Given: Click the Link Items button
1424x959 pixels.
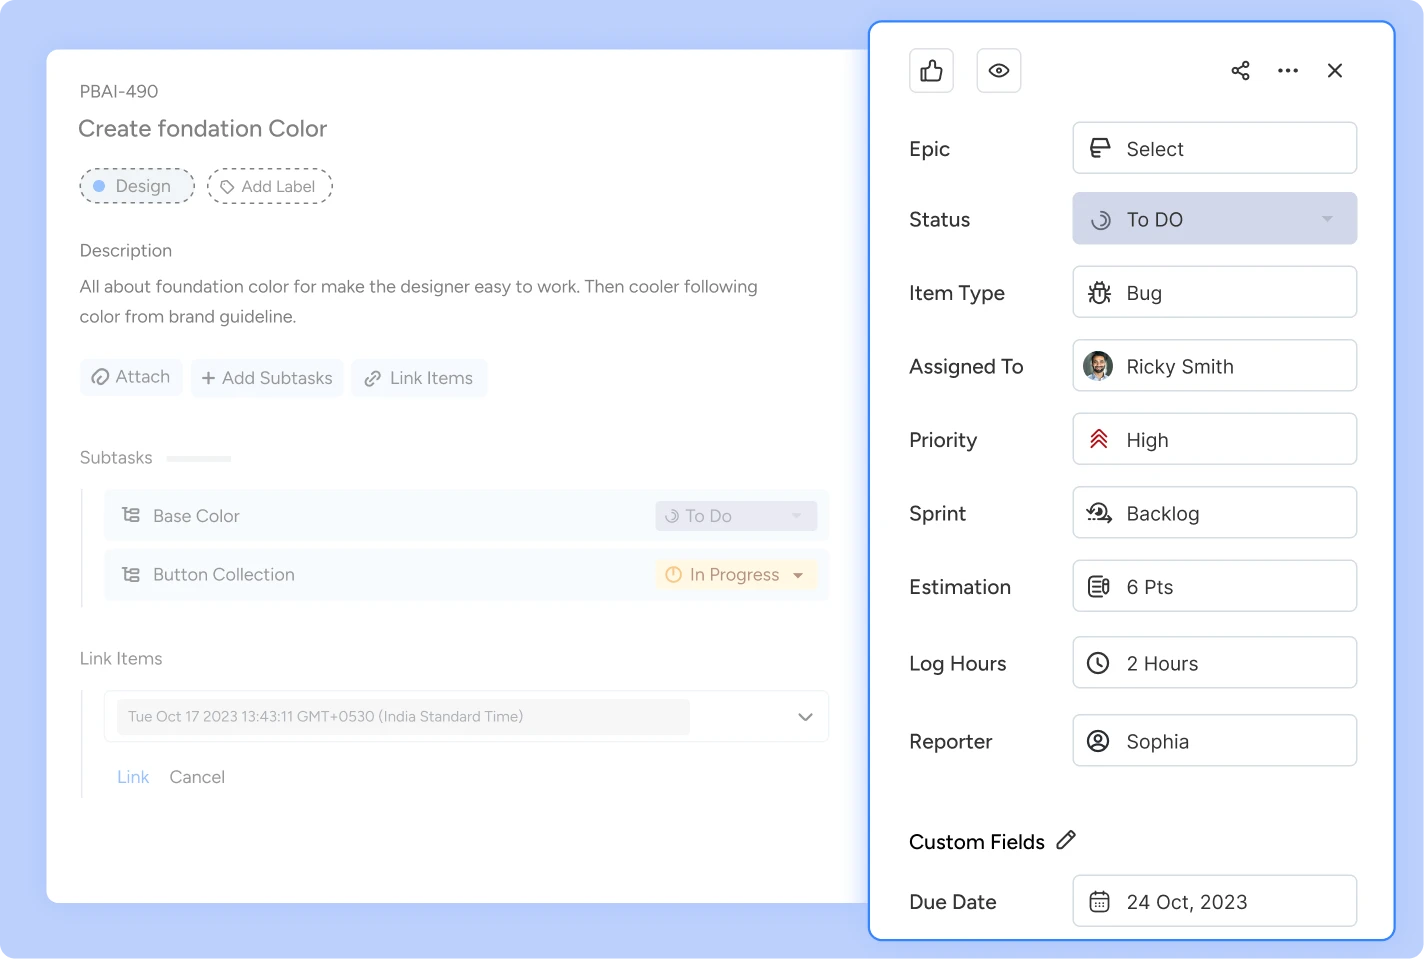Looking at the screenshot, I should click(x=419, y=378).
